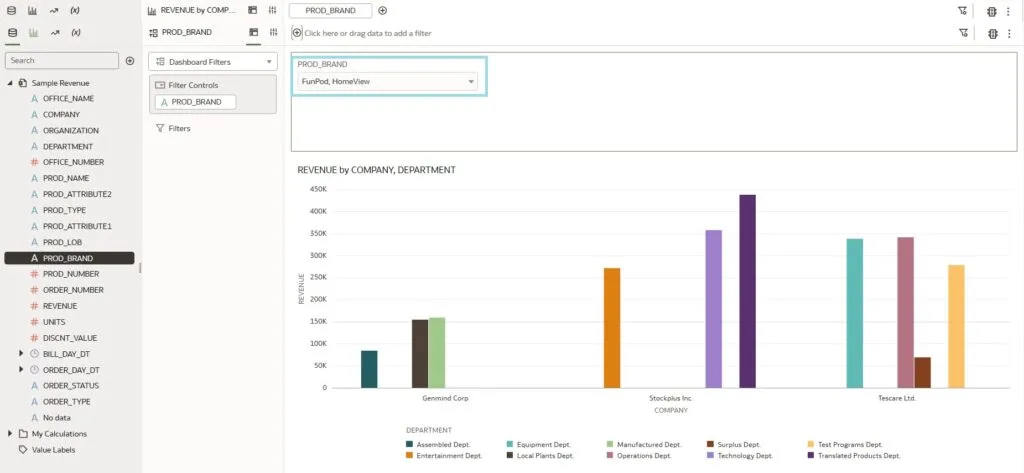Switch to the PROD_BRAND canvas tab
The image size is (1024, 473).
(x=329, y=10)
